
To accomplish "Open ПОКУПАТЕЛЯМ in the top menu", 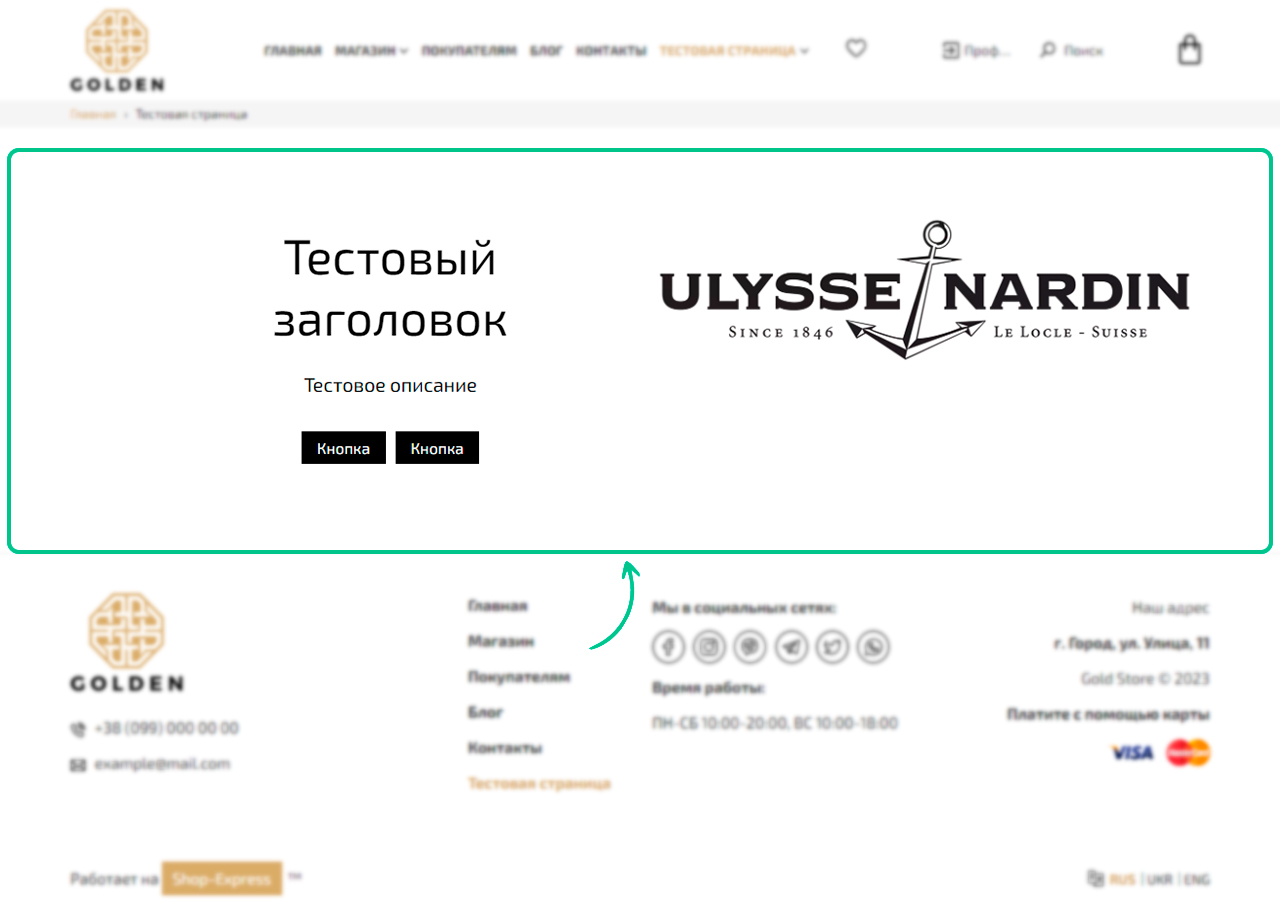I will coord(469,51).
